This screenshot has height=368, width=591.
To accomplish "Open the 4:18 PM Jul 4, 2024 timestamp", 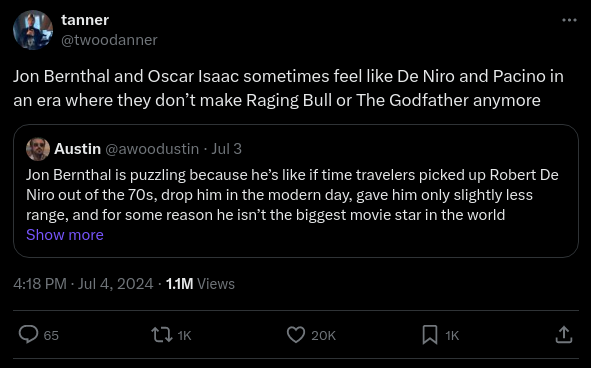I will [x=83, y=284].
